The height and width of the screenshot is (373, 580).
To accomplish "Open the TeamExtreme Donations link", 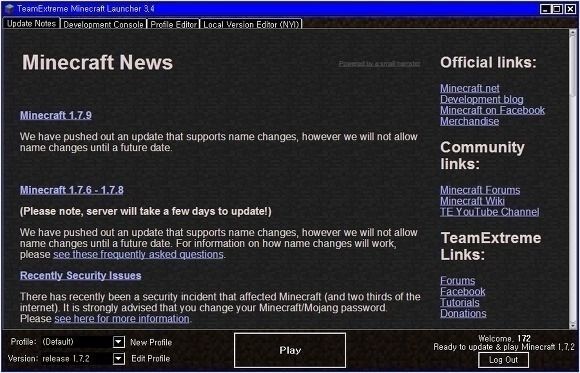I will tap(463, 313).
